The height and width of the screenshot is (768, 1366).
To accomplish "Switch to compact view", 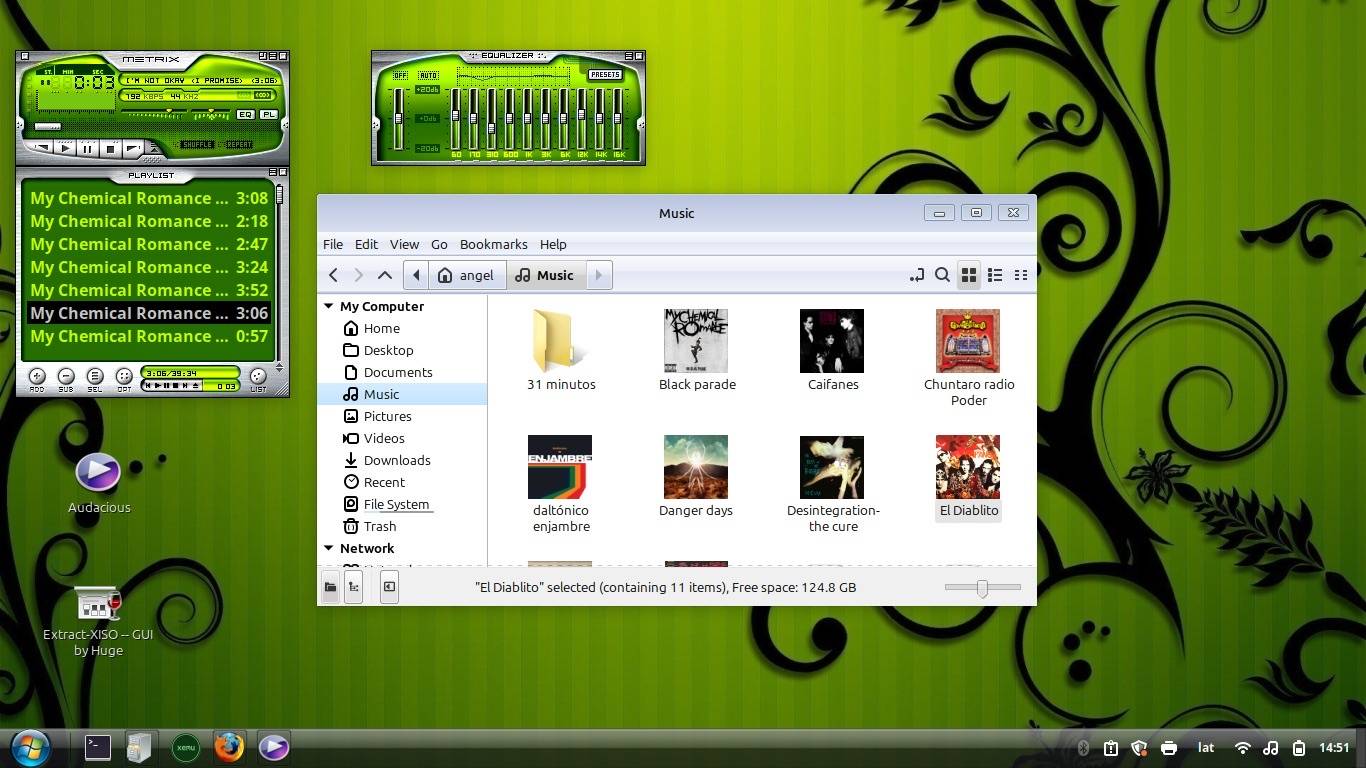I will click(1021, 275).
